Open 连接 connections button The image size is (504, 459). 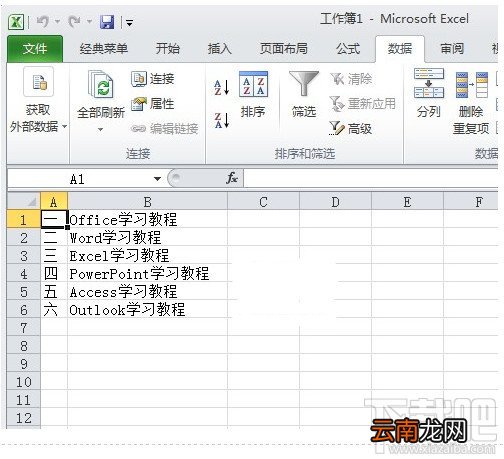153,79
